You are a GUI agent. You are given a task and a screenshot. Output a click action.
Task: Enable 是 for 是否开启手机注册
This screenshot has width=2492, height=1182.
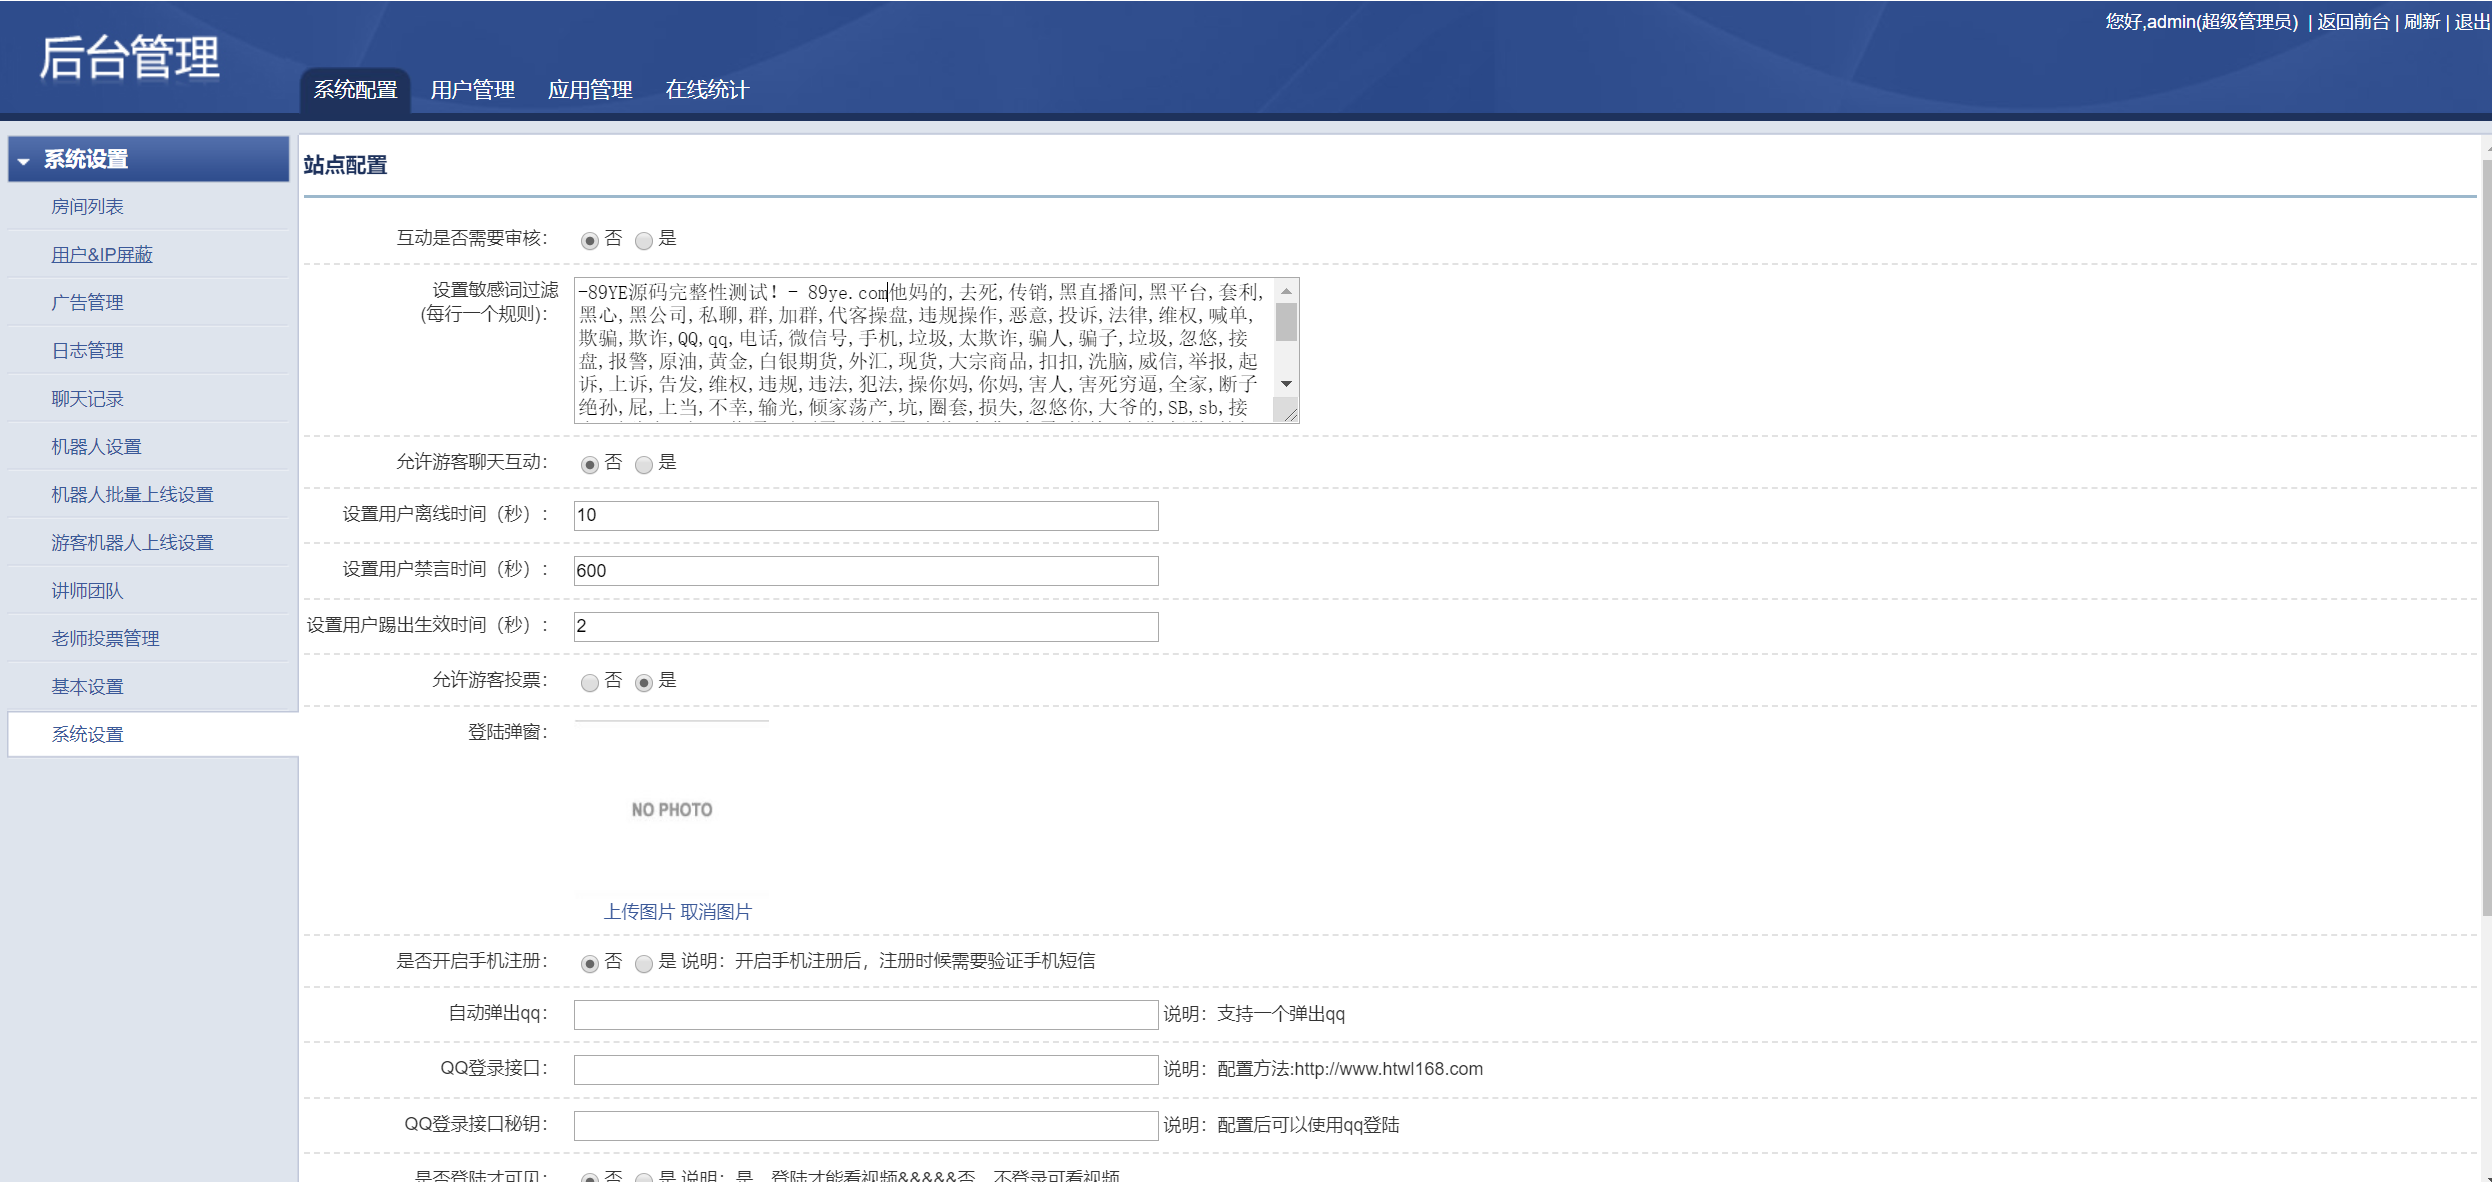644,964
